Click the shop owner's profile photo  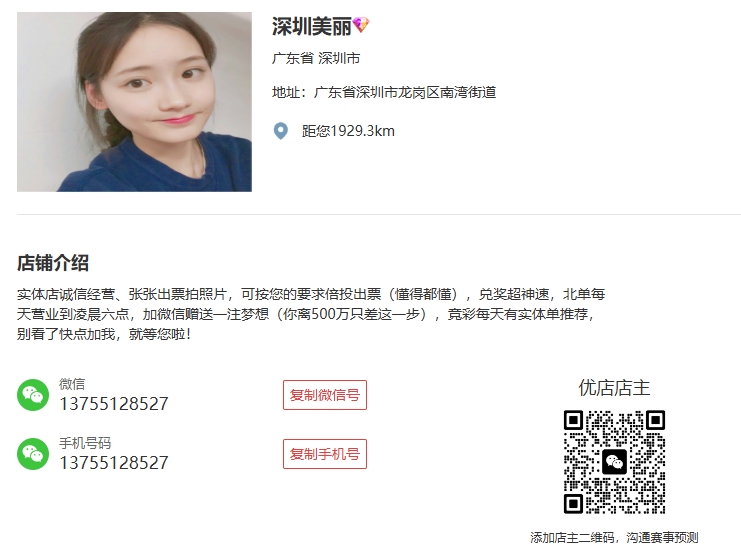coord(134,102)
